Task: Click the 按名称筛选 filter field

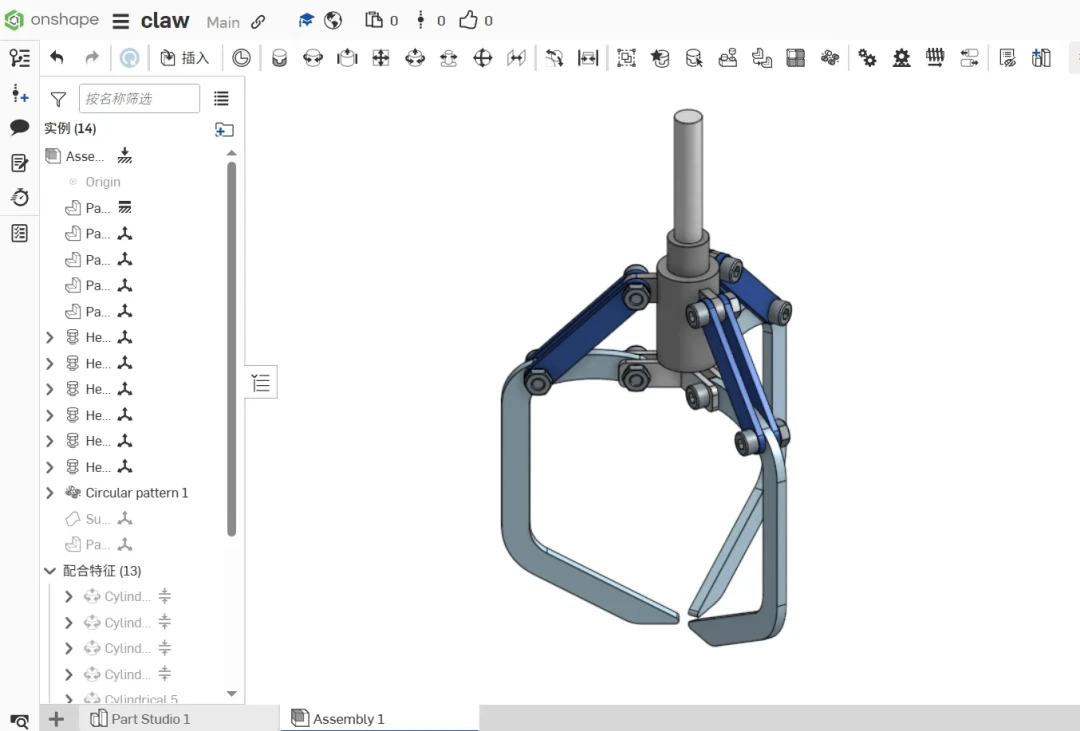Action: (x=139, y=99)
